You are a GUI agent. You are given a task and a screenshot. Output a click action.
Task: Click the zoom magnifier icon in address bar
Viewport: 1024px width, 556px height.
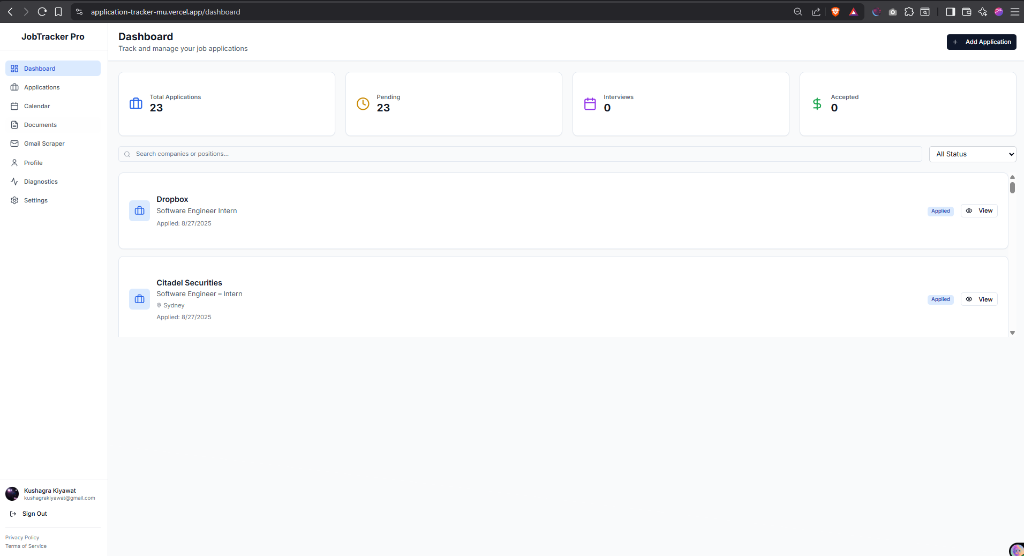(797, 12)
